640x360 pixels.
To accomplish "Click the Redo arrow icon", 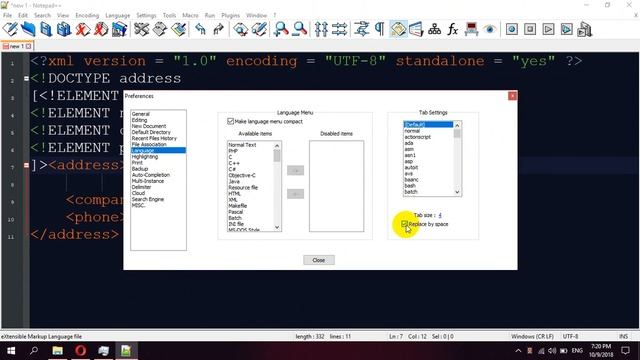I will (x=218, y=29).
